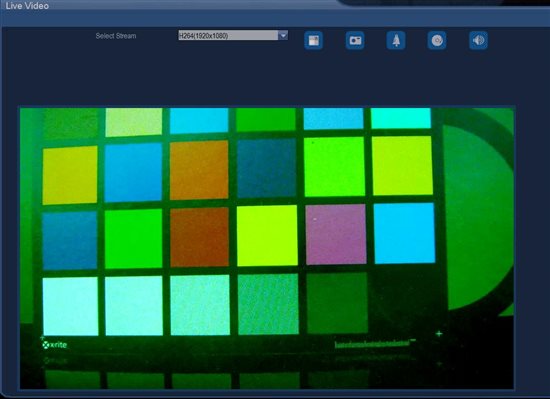This screenshot has width=550, height=399.
Task: Click the disc record icon
Action: [x=437, y=40]
